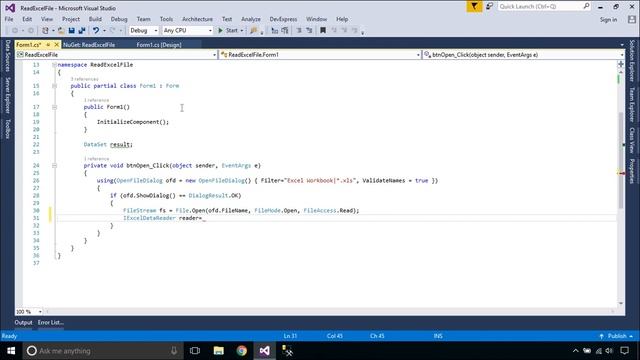Collapse the namespace ReadExcelFile code block

[54, 65]
